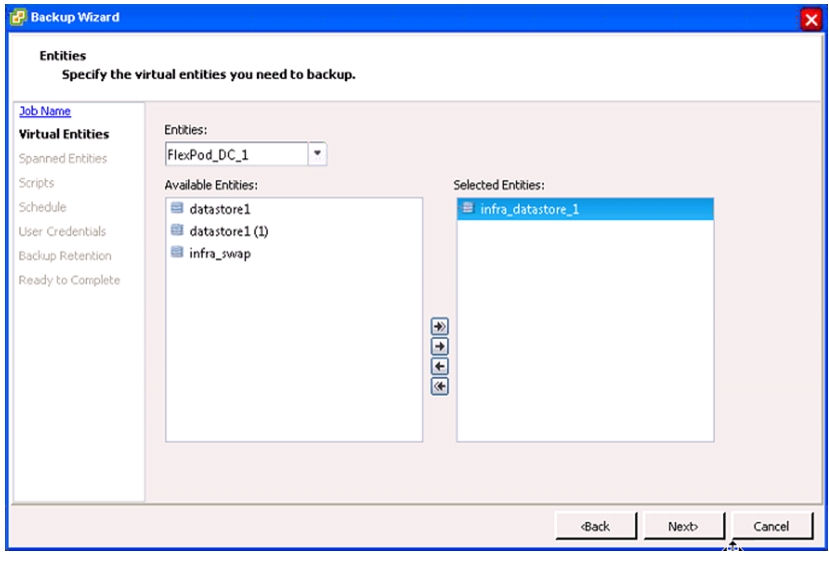Close the Backup Wizard window
Image resolution: width=829 pixels, height=579 pixels.
810,20
